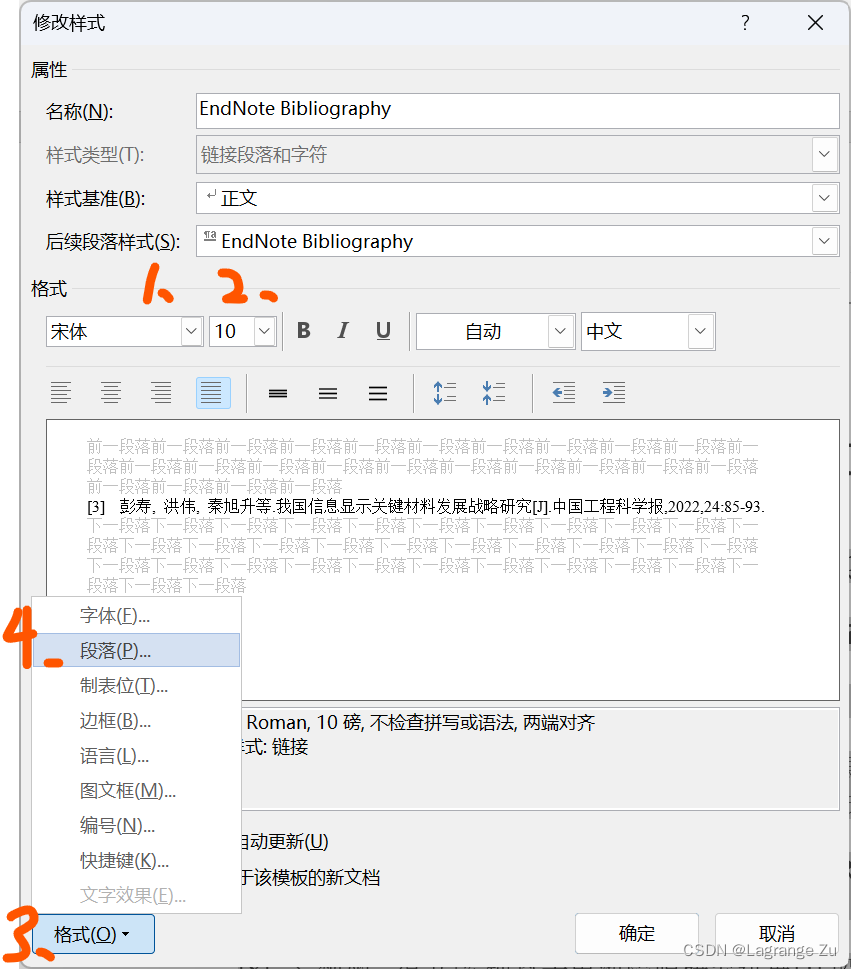
Task: Select 编号(N)... menu entry
Action: click(x=136, y=825)
